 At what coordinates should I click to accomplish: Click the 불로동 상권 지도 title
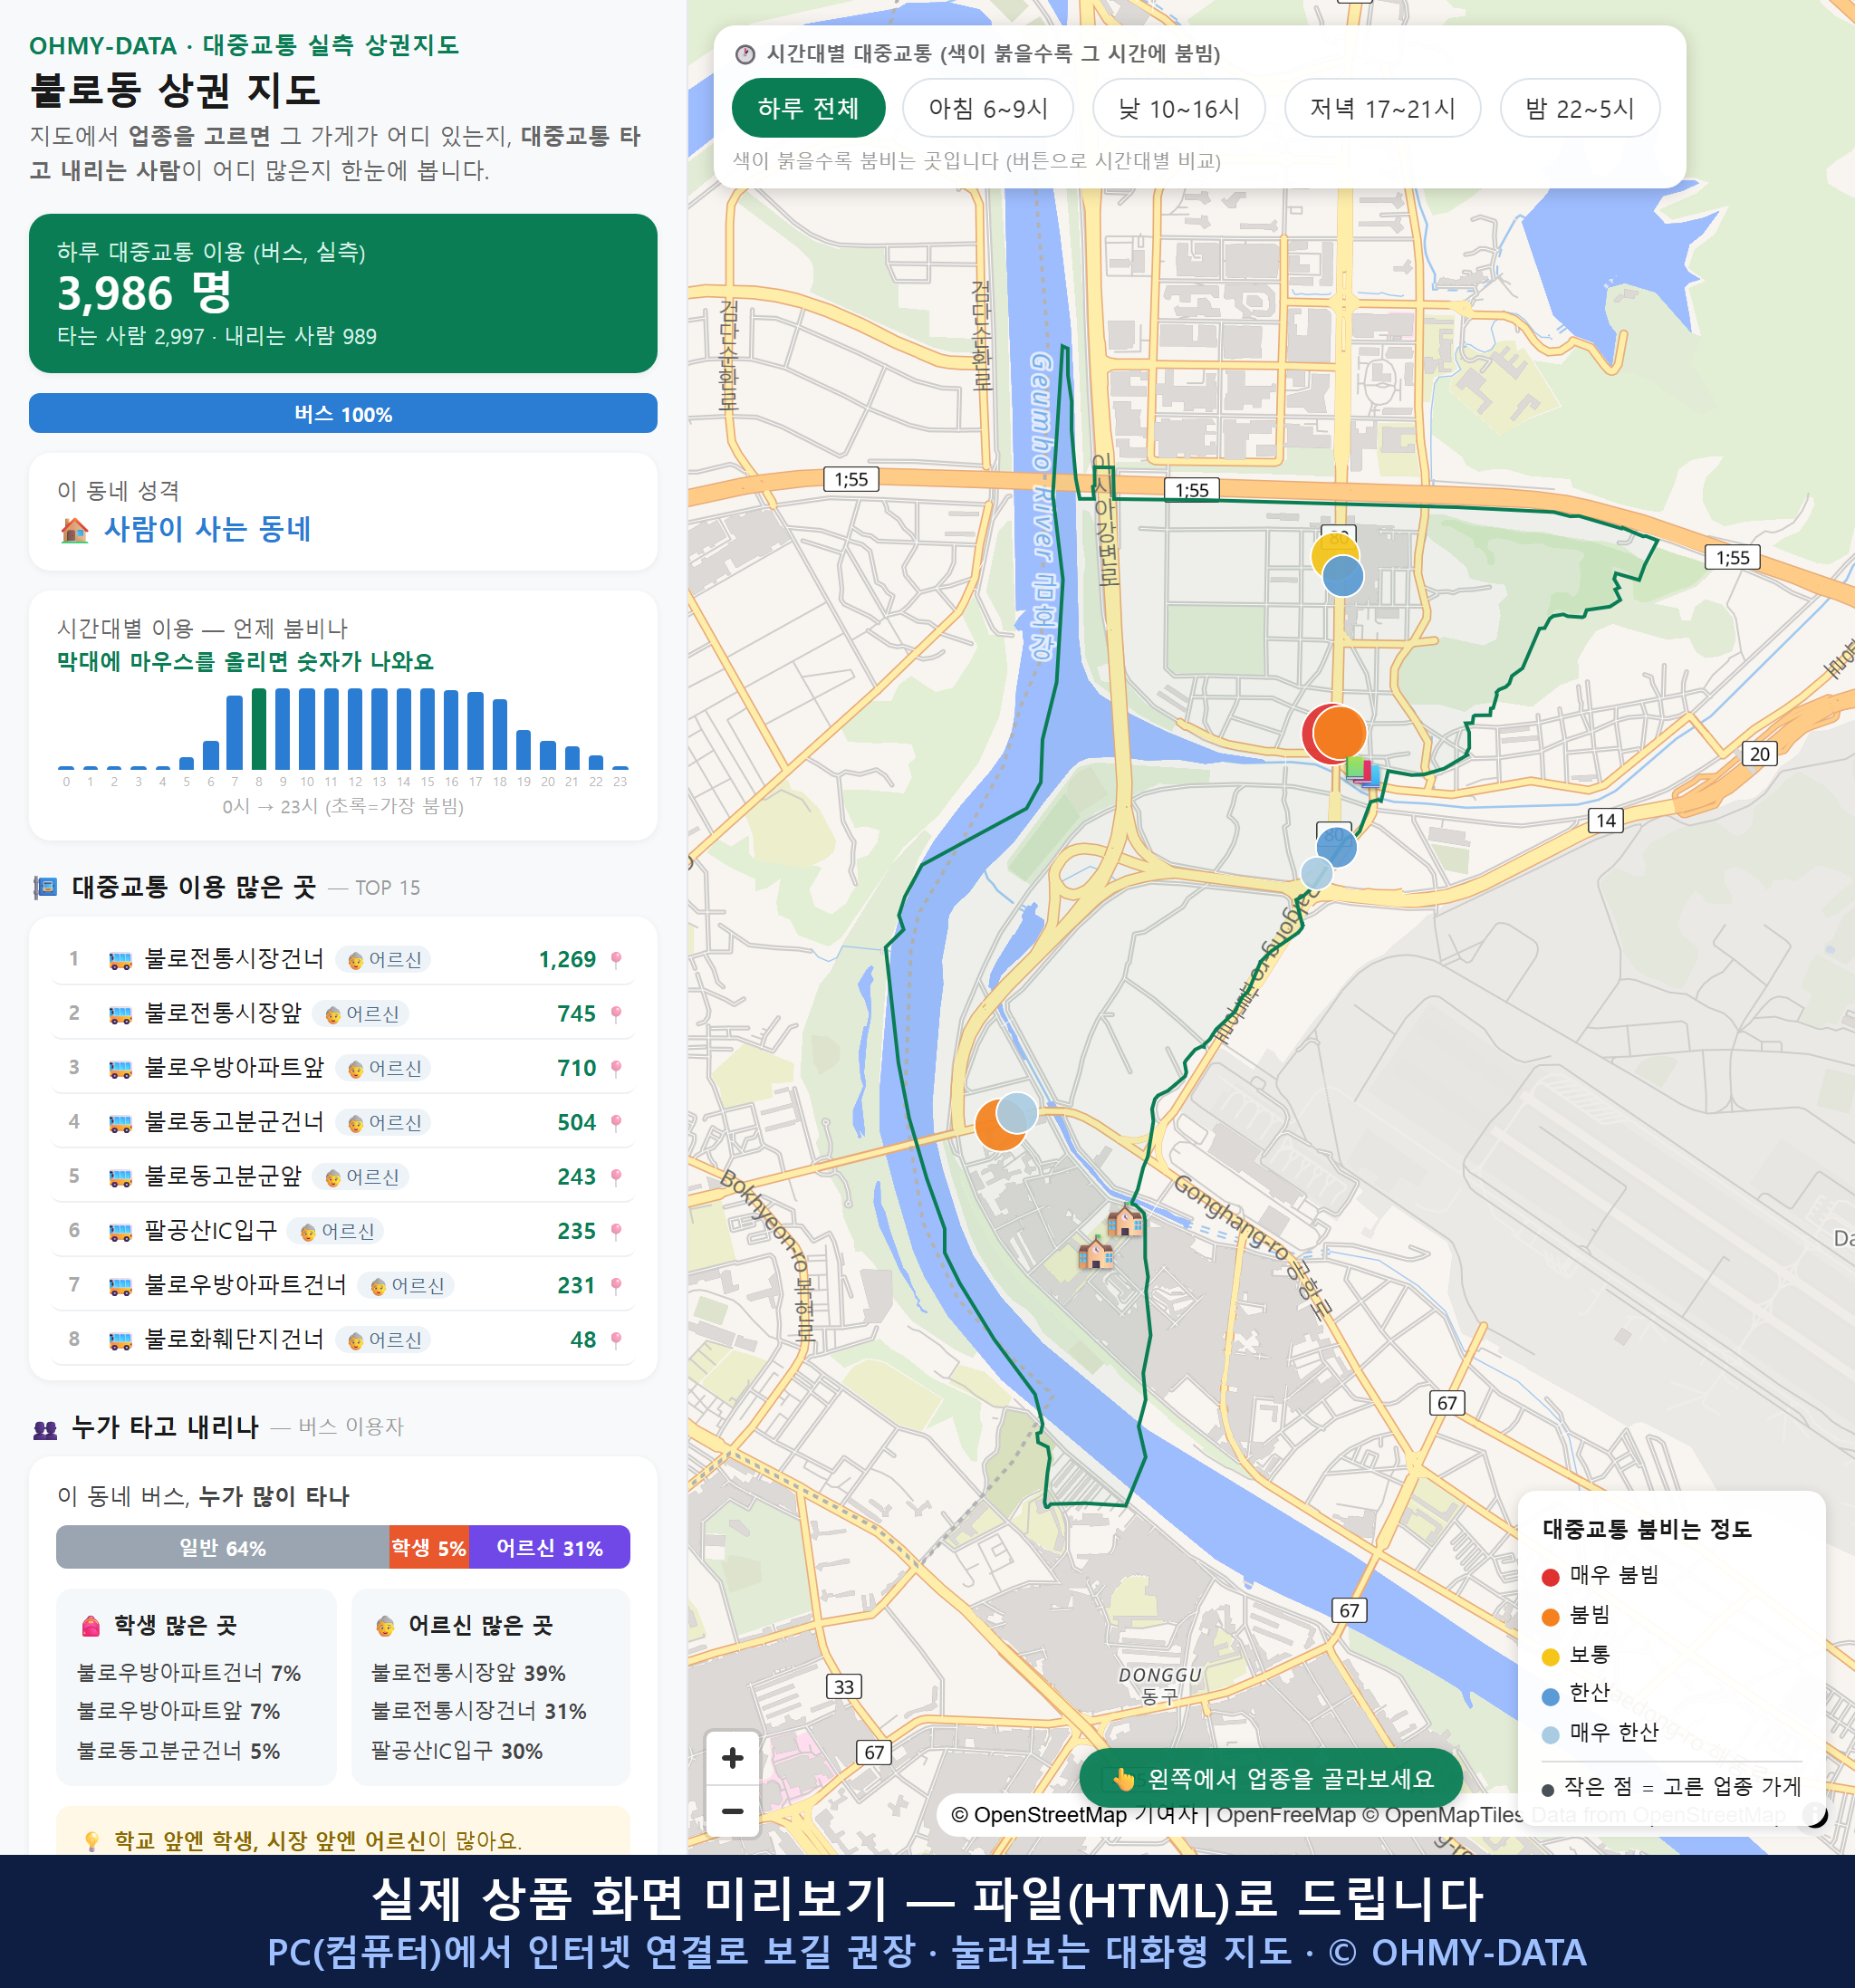[x=175, y=90]
